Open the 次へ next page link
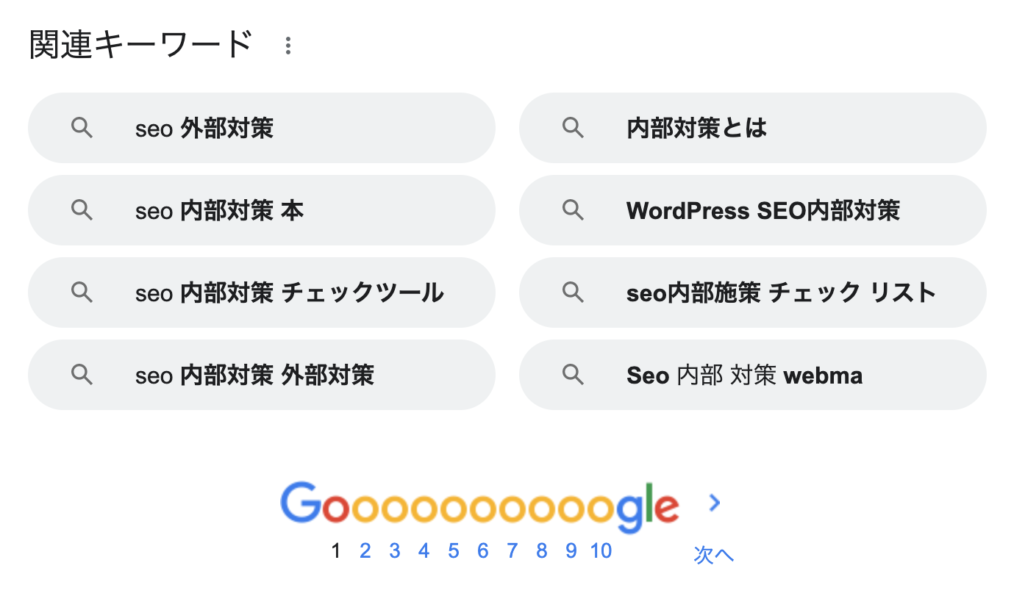This screenshot has height=607, width=1025. pyautogui.click(x=712, y=553)
